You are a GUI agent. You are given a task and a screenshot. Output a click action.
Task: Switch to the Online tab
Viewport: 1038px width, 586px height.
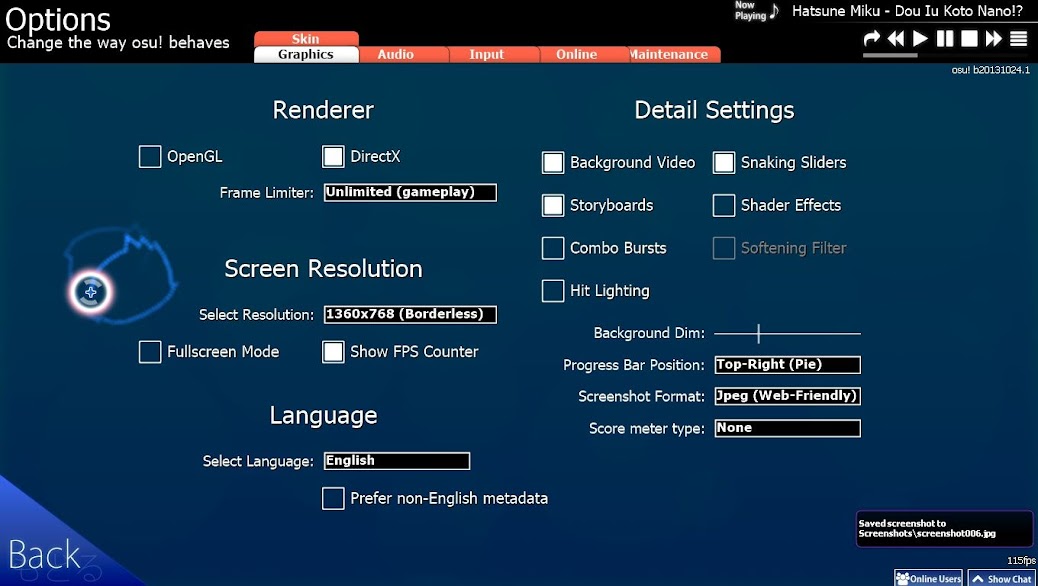pyautogui.click(x=577, y=54)
